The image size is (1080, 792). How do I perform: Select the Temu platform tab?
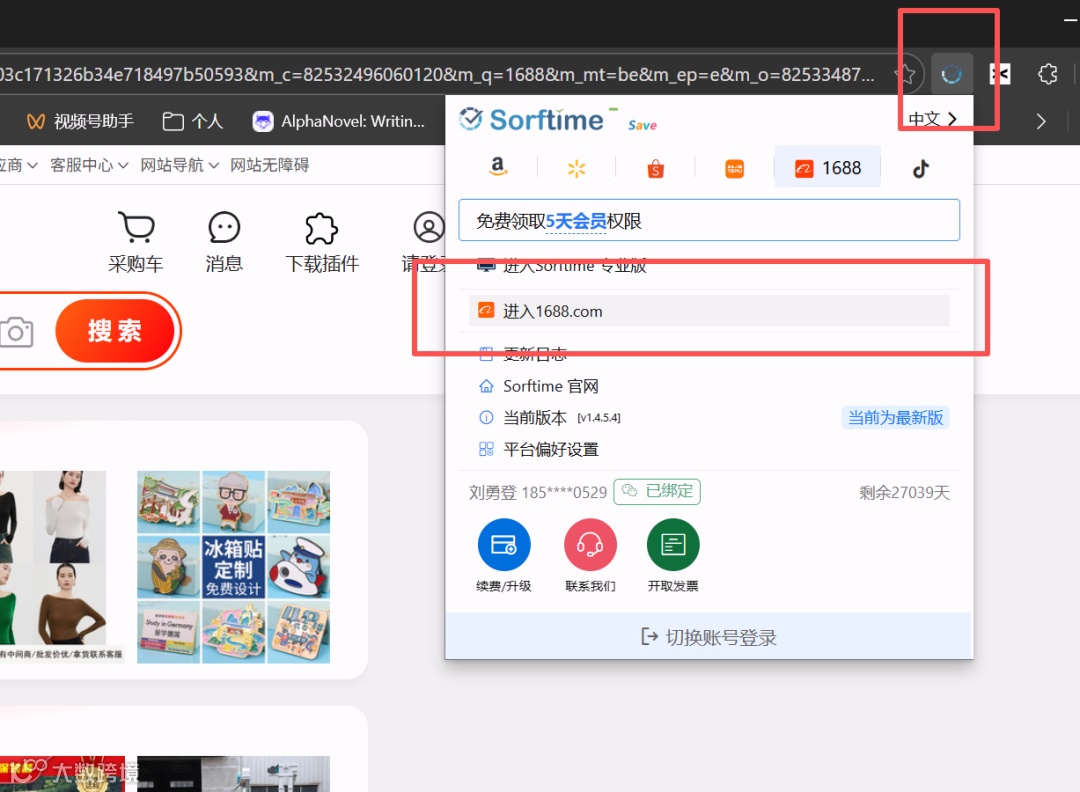pyautogui.click(x=734, y=168)
